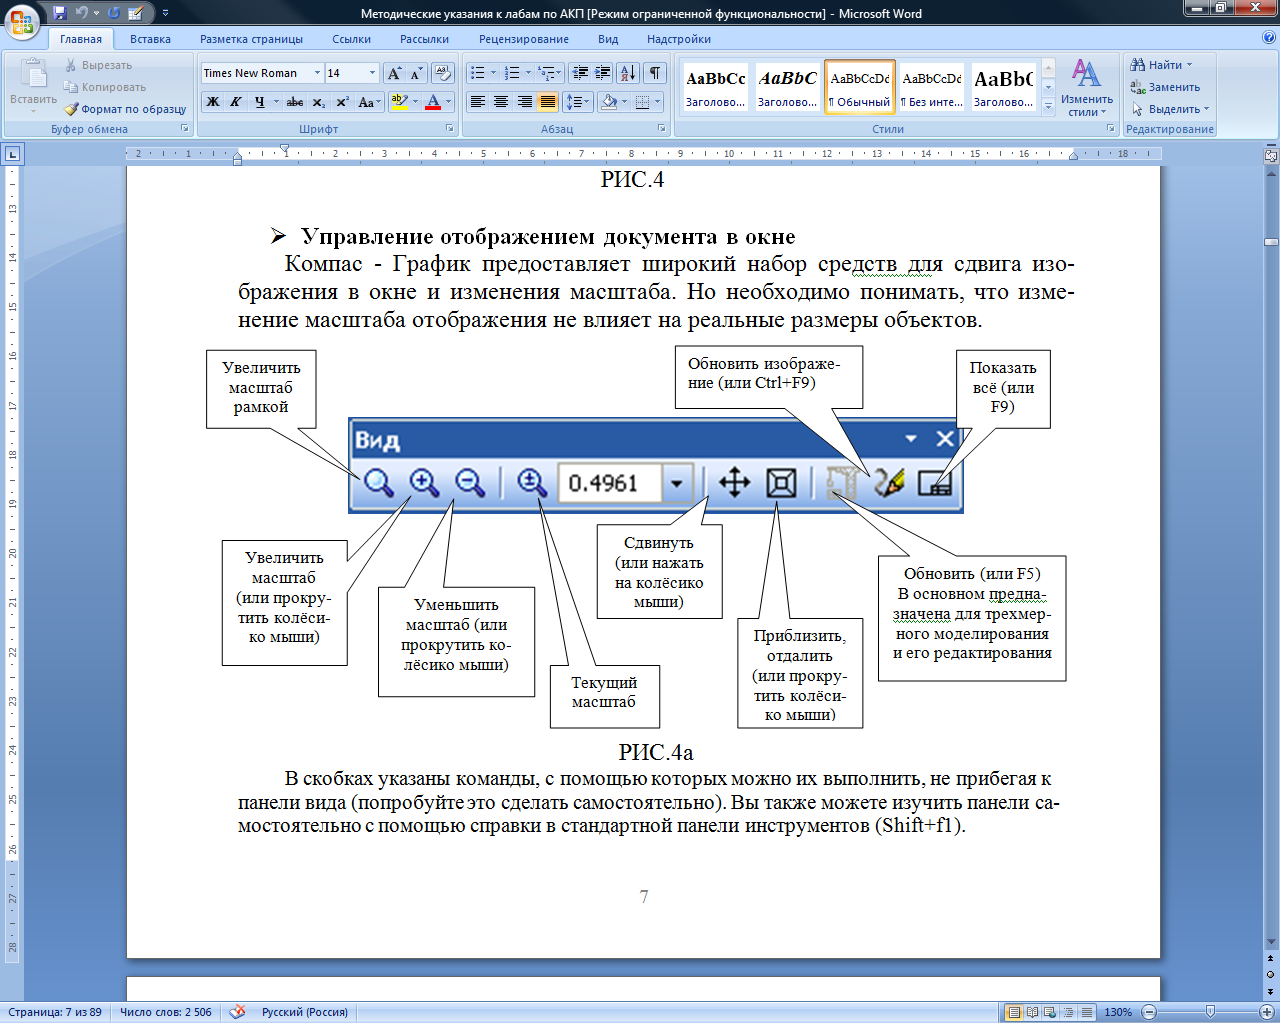The image size is (1280, 1024).
Task: Open numbering list dropdown arrow
Action: tap(528, 73)
